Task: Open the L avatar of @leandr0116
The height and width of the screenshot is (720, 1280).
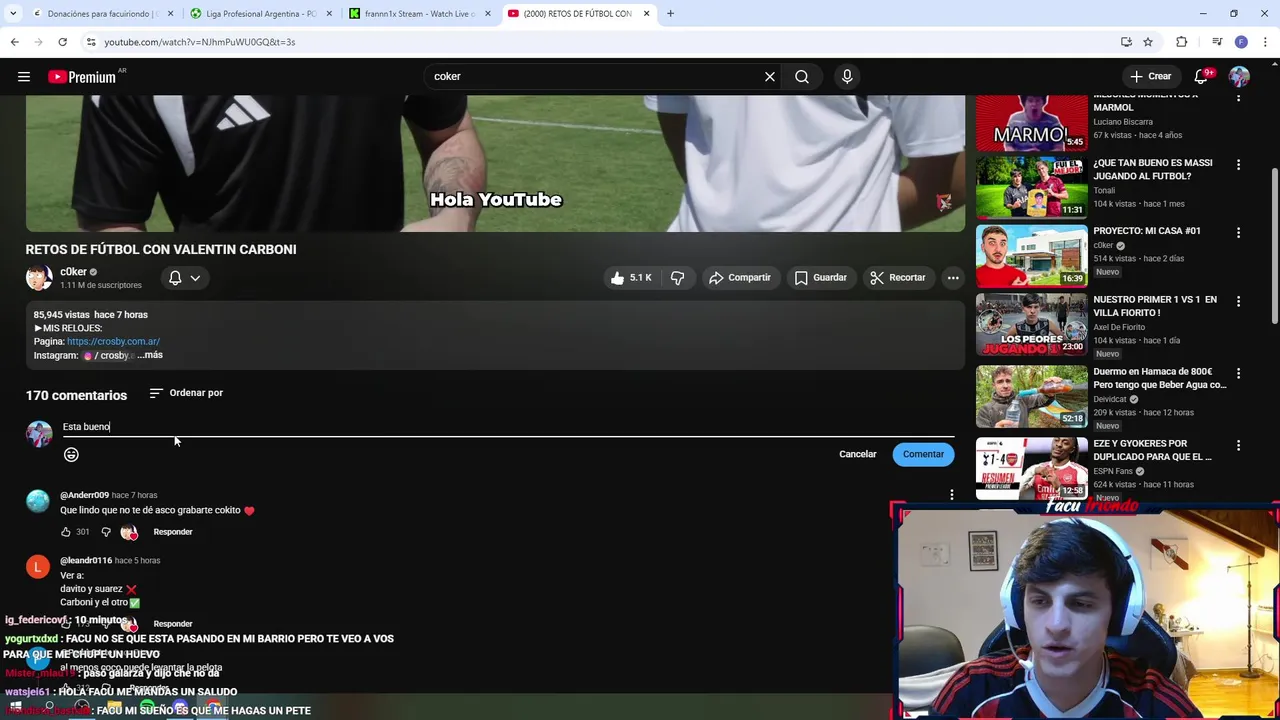Action: click(x=38, y=567)
